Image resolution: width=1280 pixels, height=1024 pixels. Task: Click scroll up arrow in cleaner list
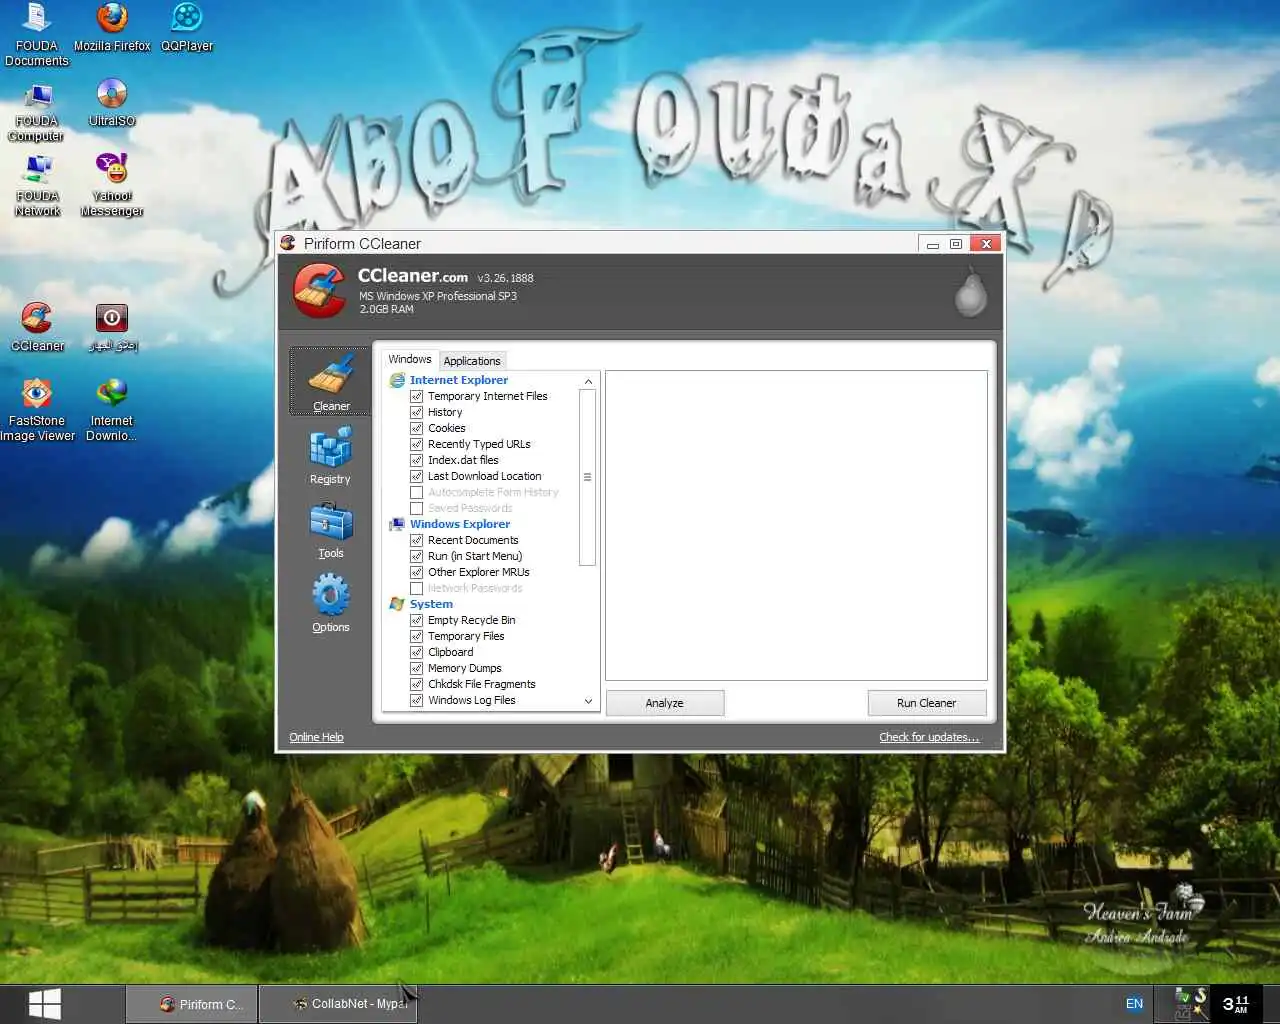[x=588, y=381]
